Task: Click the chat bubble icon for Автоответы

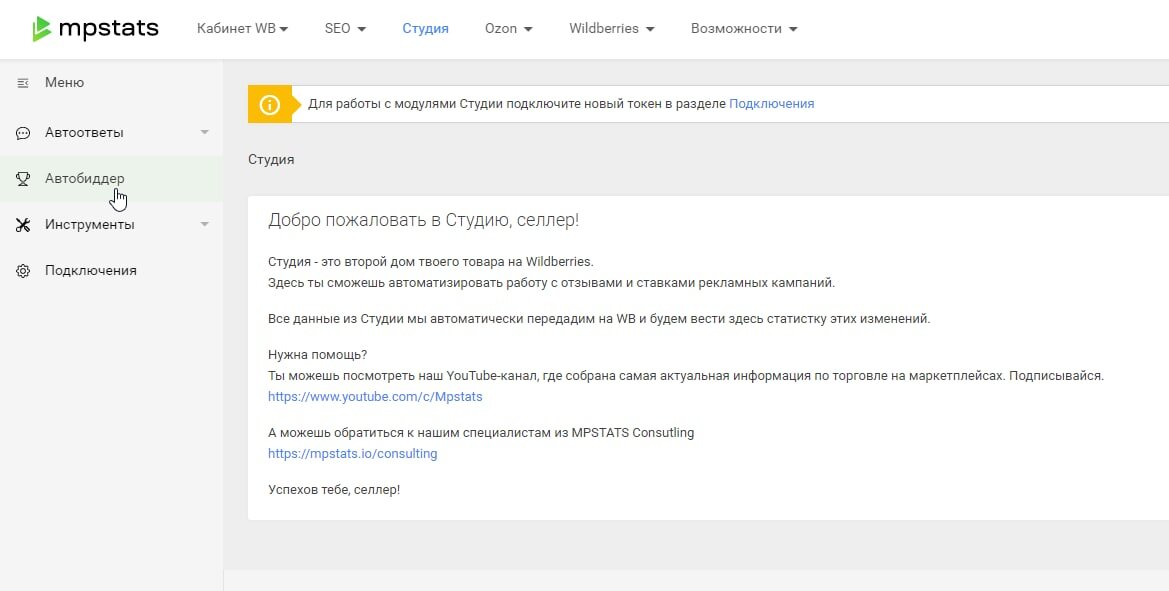Action: tap(23, 133)
